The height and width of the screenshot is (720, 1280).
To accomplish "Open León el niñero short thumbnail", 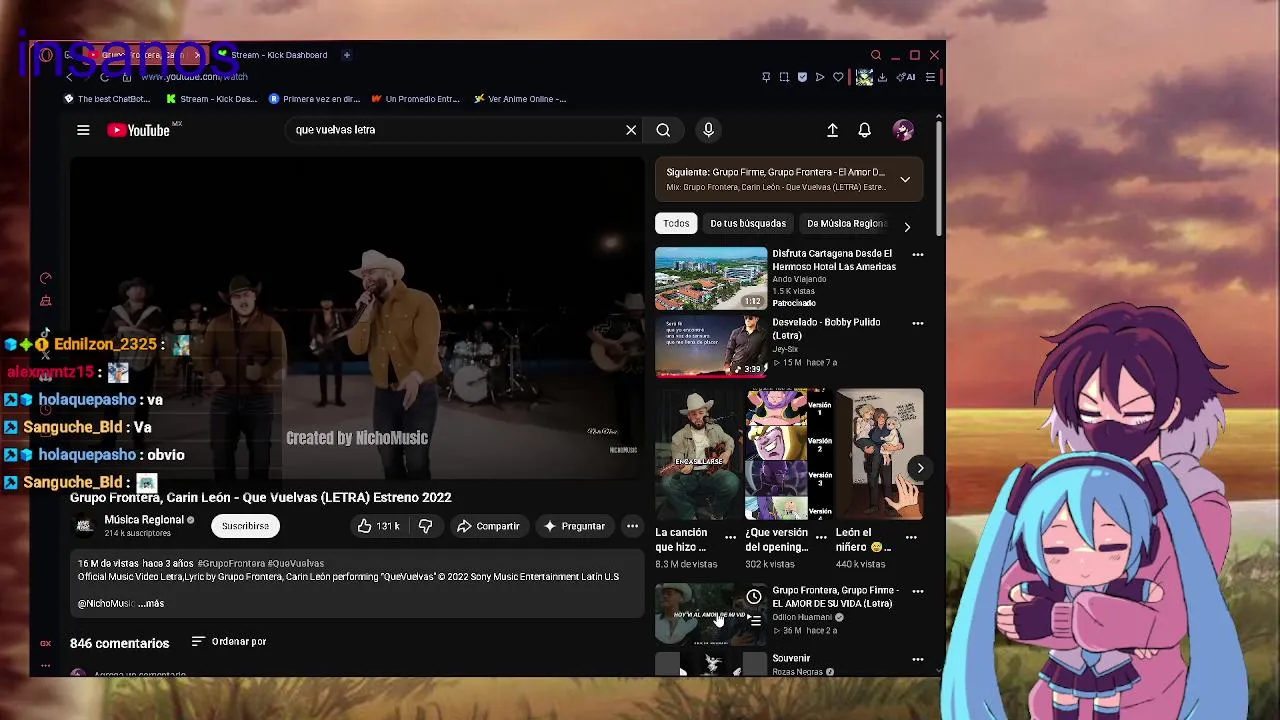I will pyautogui.click(x=880, y=455).
